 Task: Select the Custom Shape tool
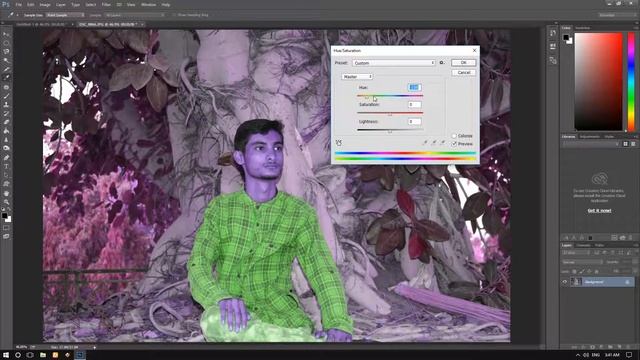(6, 184)
